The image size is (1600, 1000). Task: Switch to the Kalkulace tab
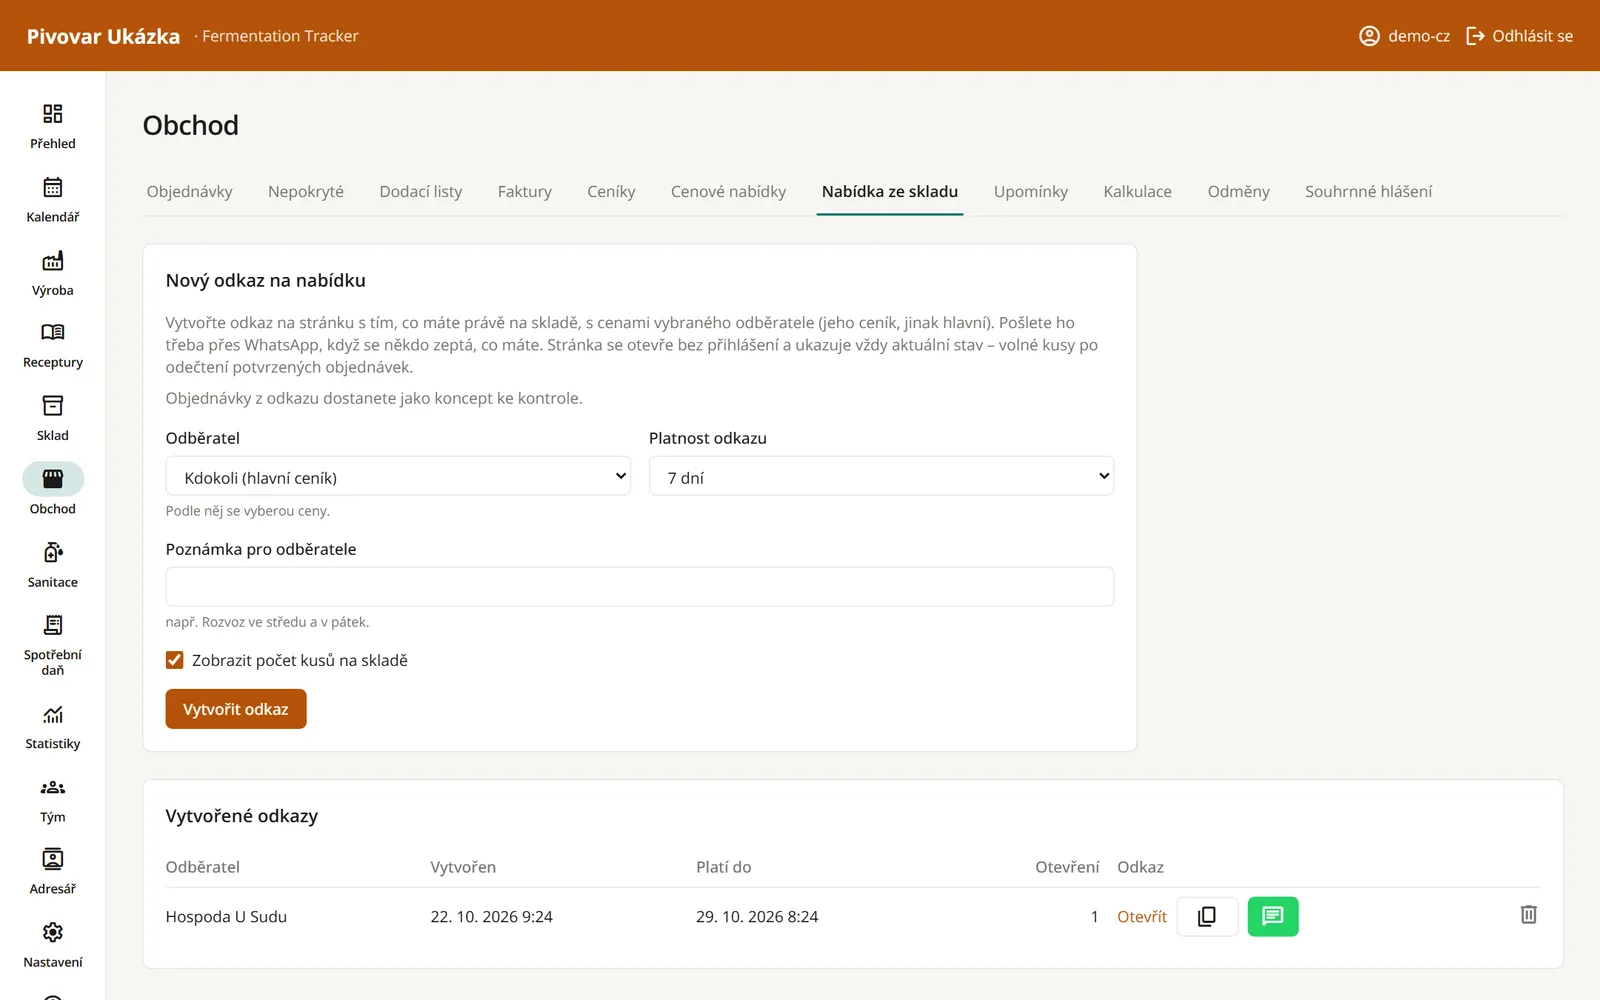click(1138, 192)
